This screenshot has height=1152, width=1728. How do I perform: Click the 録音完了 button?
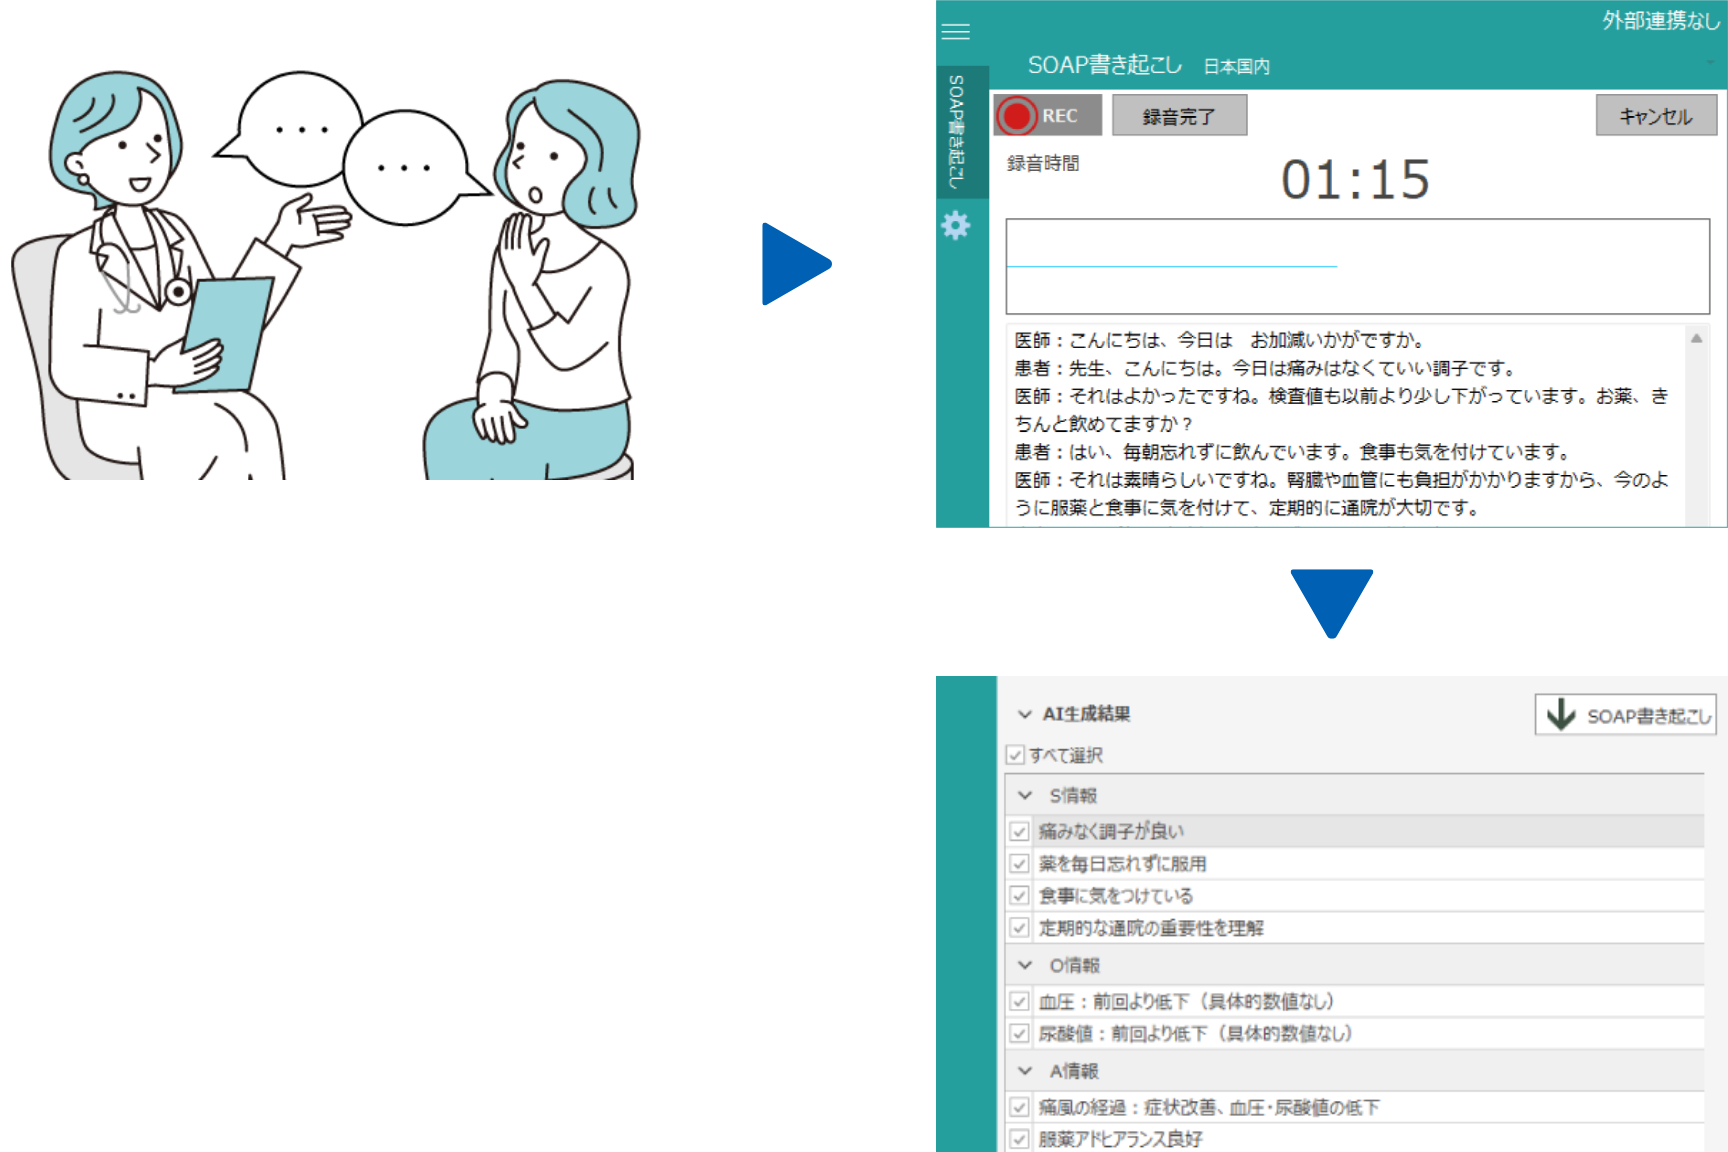click(1179, 116)
